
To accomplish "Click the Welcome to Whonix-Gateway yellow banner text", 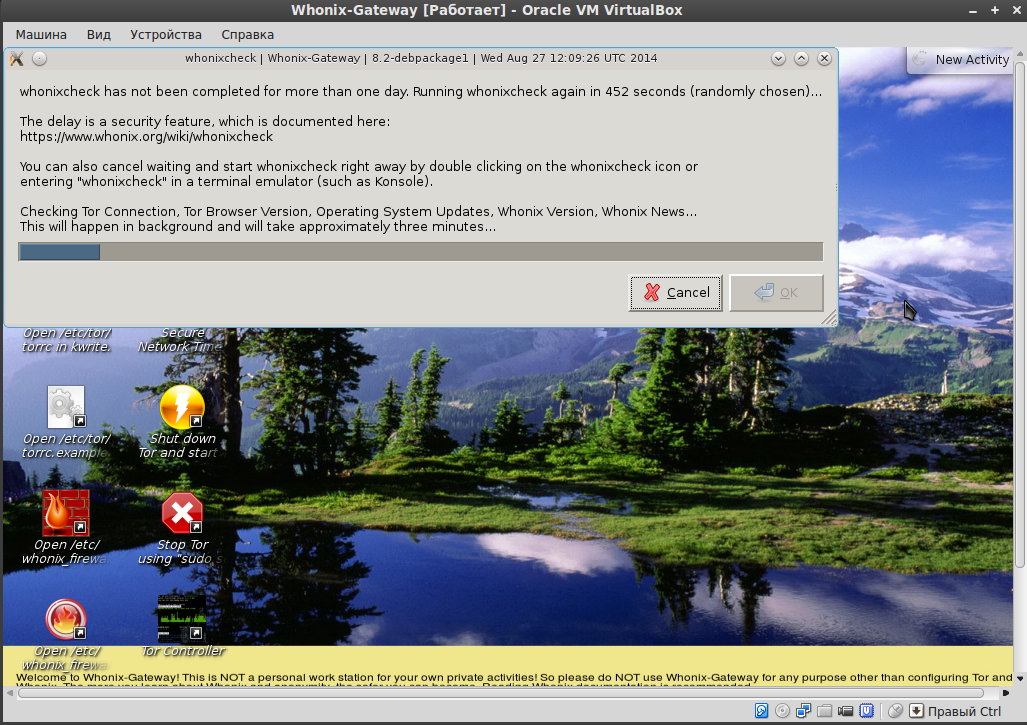I will [514, 677].
